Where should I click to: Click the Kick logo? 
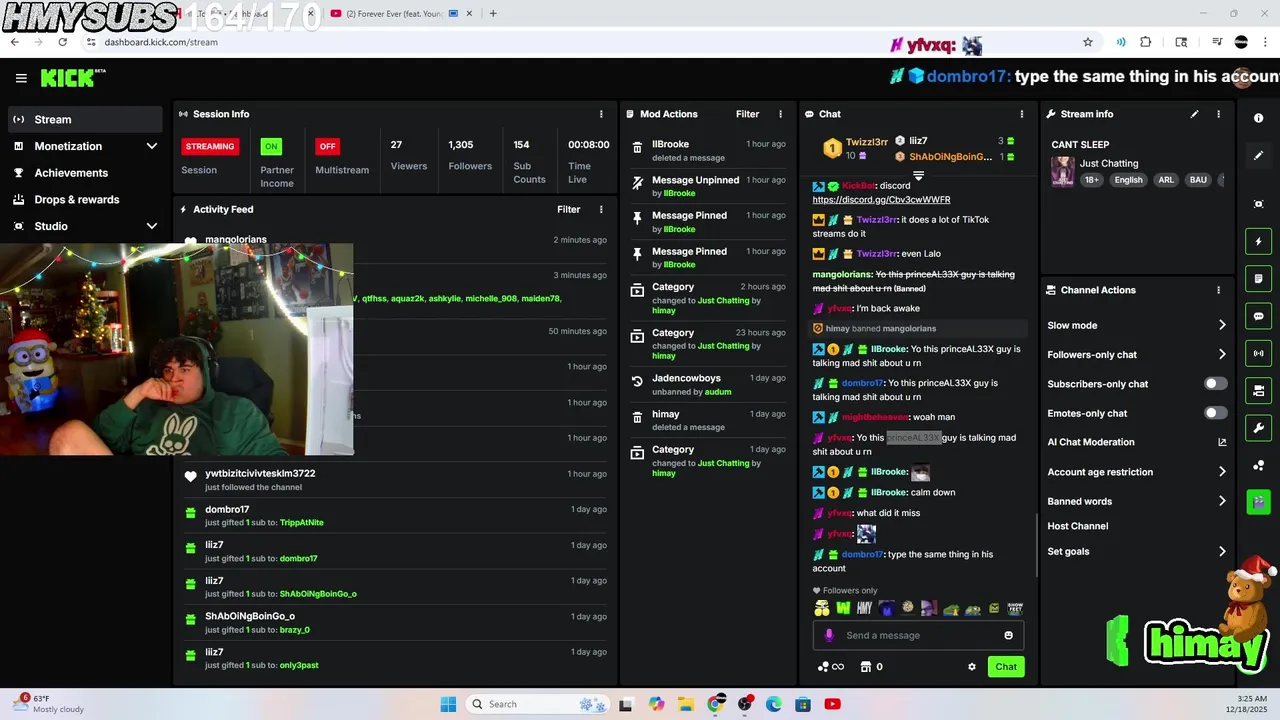[73, 78]
